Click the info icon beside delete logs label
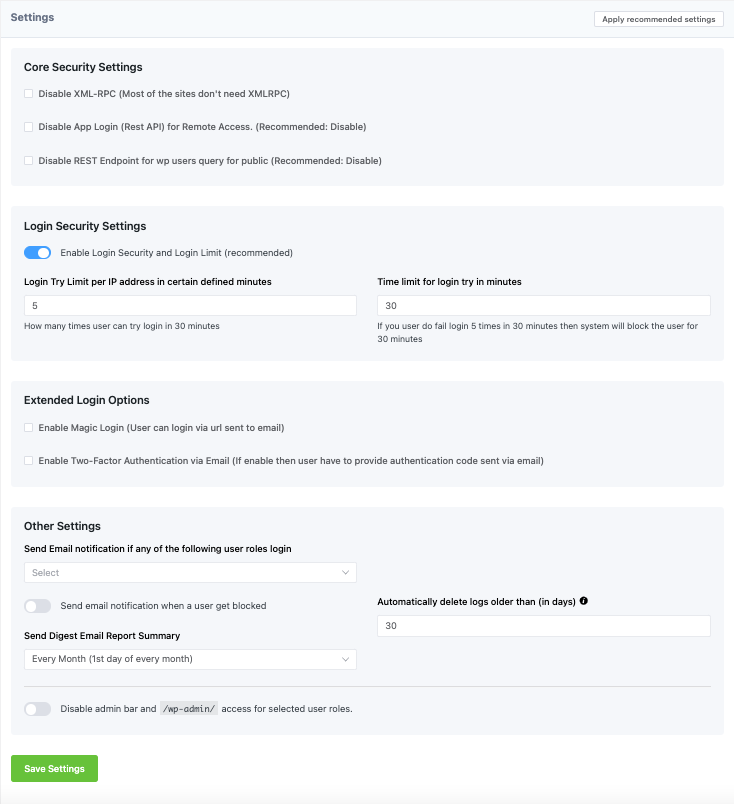Viewport: 734px width, 804px height. [x=584, y=602]
